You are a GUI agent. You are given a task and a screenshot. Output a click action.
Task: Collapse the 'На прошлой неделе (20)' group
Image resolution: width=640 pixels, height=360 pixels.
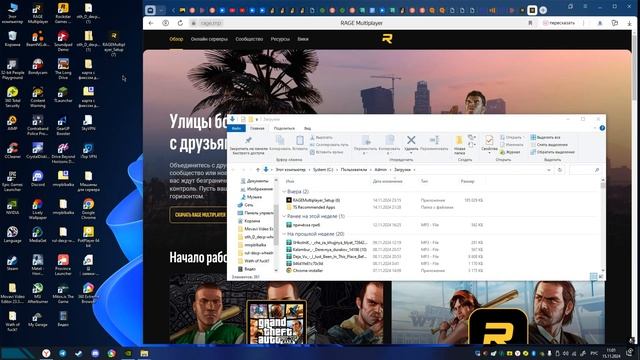click(x=284, y=234)
